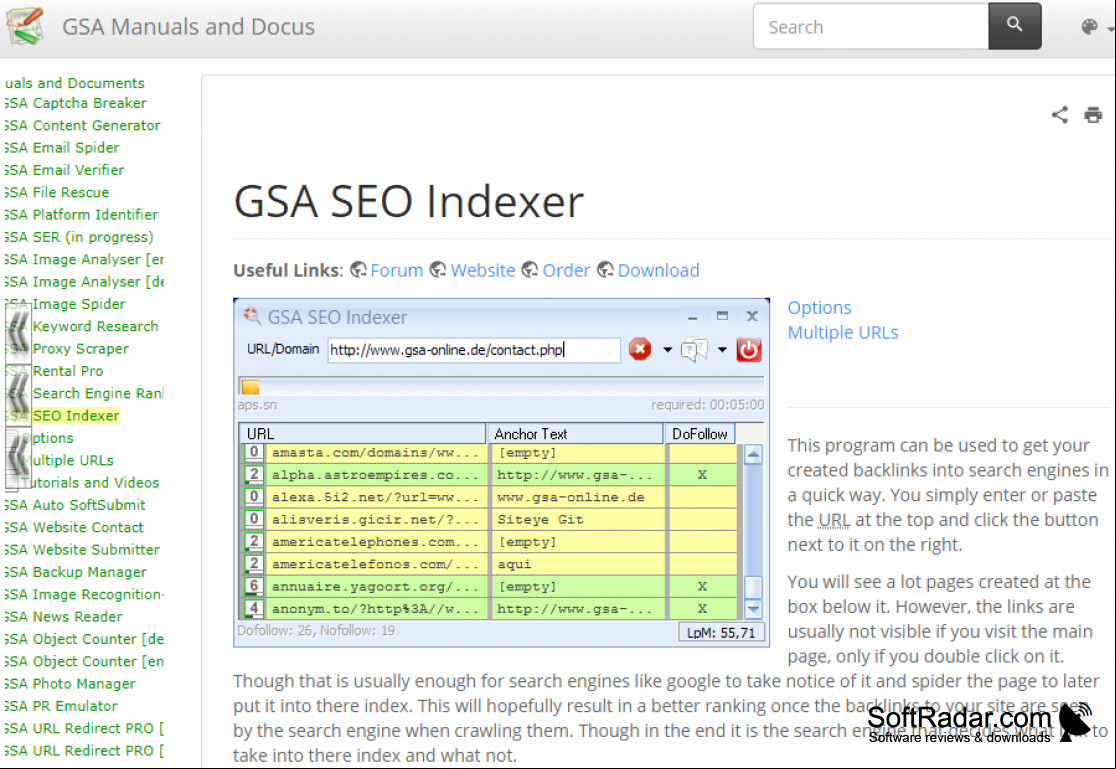
Task: Open GSA Website Contact in the sidebar
Action: click(x=74, y=528)
